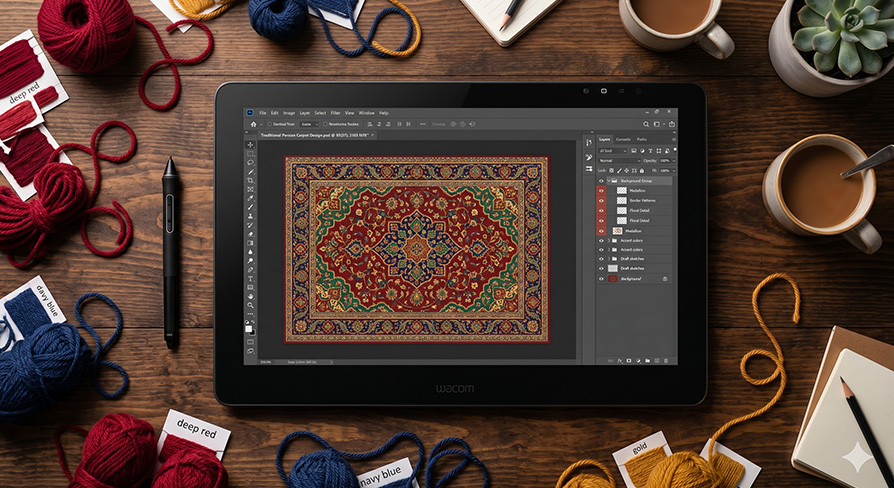The image size is (894, 488).
Task: Select the Frame tool
Action: 251,189
